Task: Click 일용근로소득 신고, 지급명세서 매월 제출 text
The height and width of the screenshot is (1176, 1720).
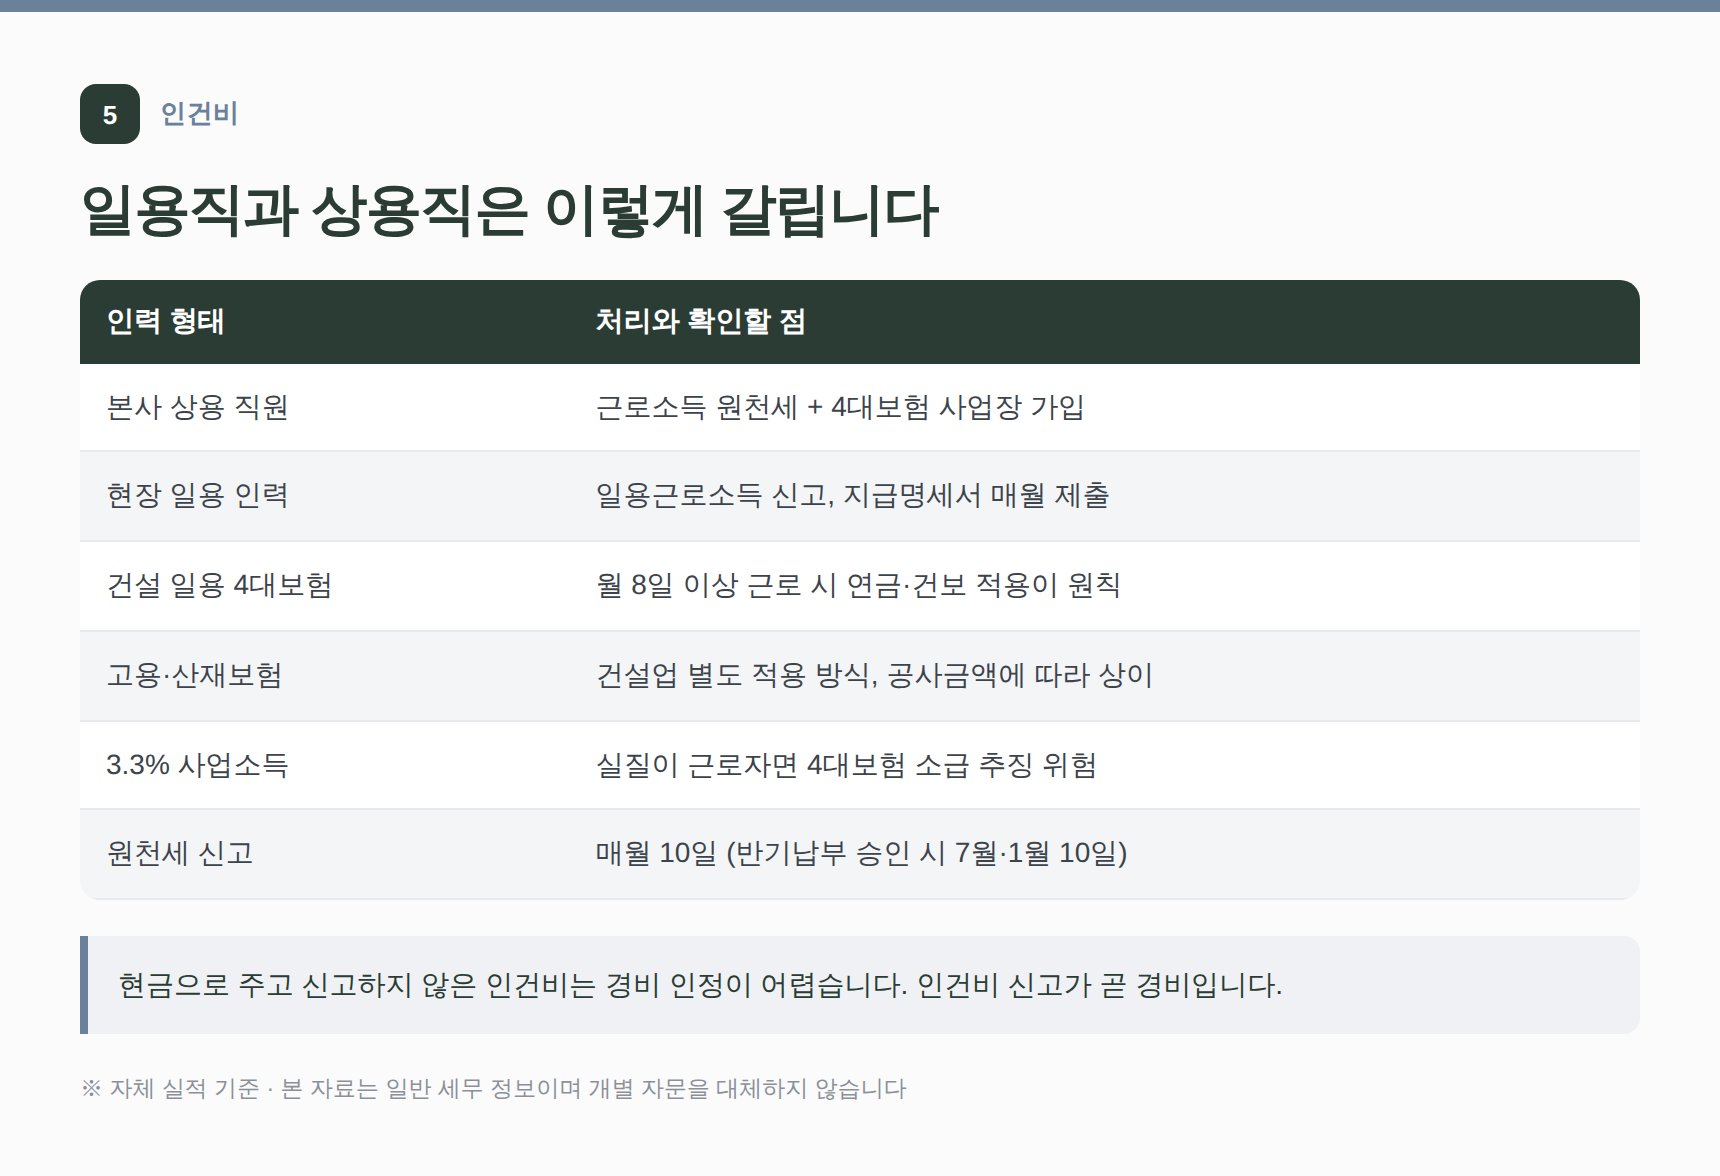Action: click(853, 496)
